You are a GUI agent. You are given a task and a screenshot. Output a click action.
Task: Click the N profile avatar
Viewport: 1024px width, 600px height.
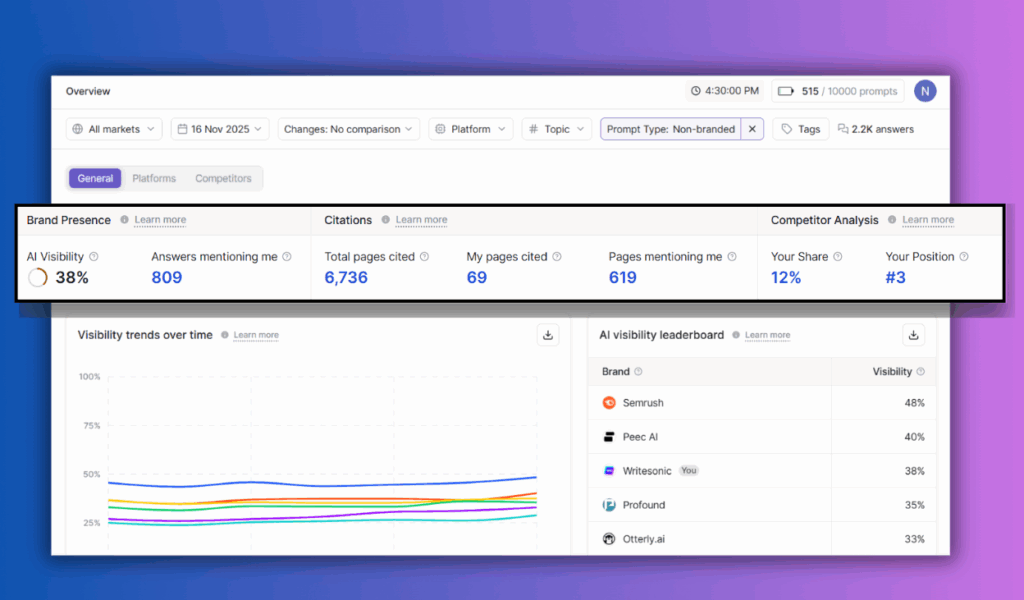tap(925, 90)
